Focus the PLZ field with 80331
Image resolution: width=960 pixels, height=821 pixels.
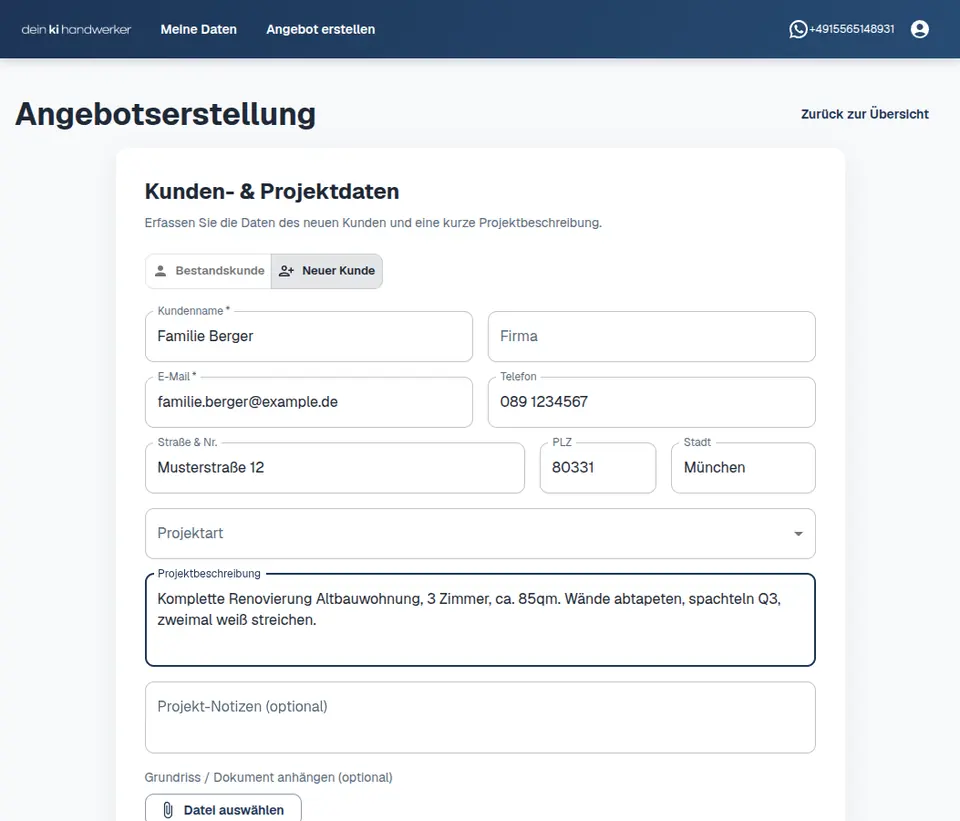598,468
